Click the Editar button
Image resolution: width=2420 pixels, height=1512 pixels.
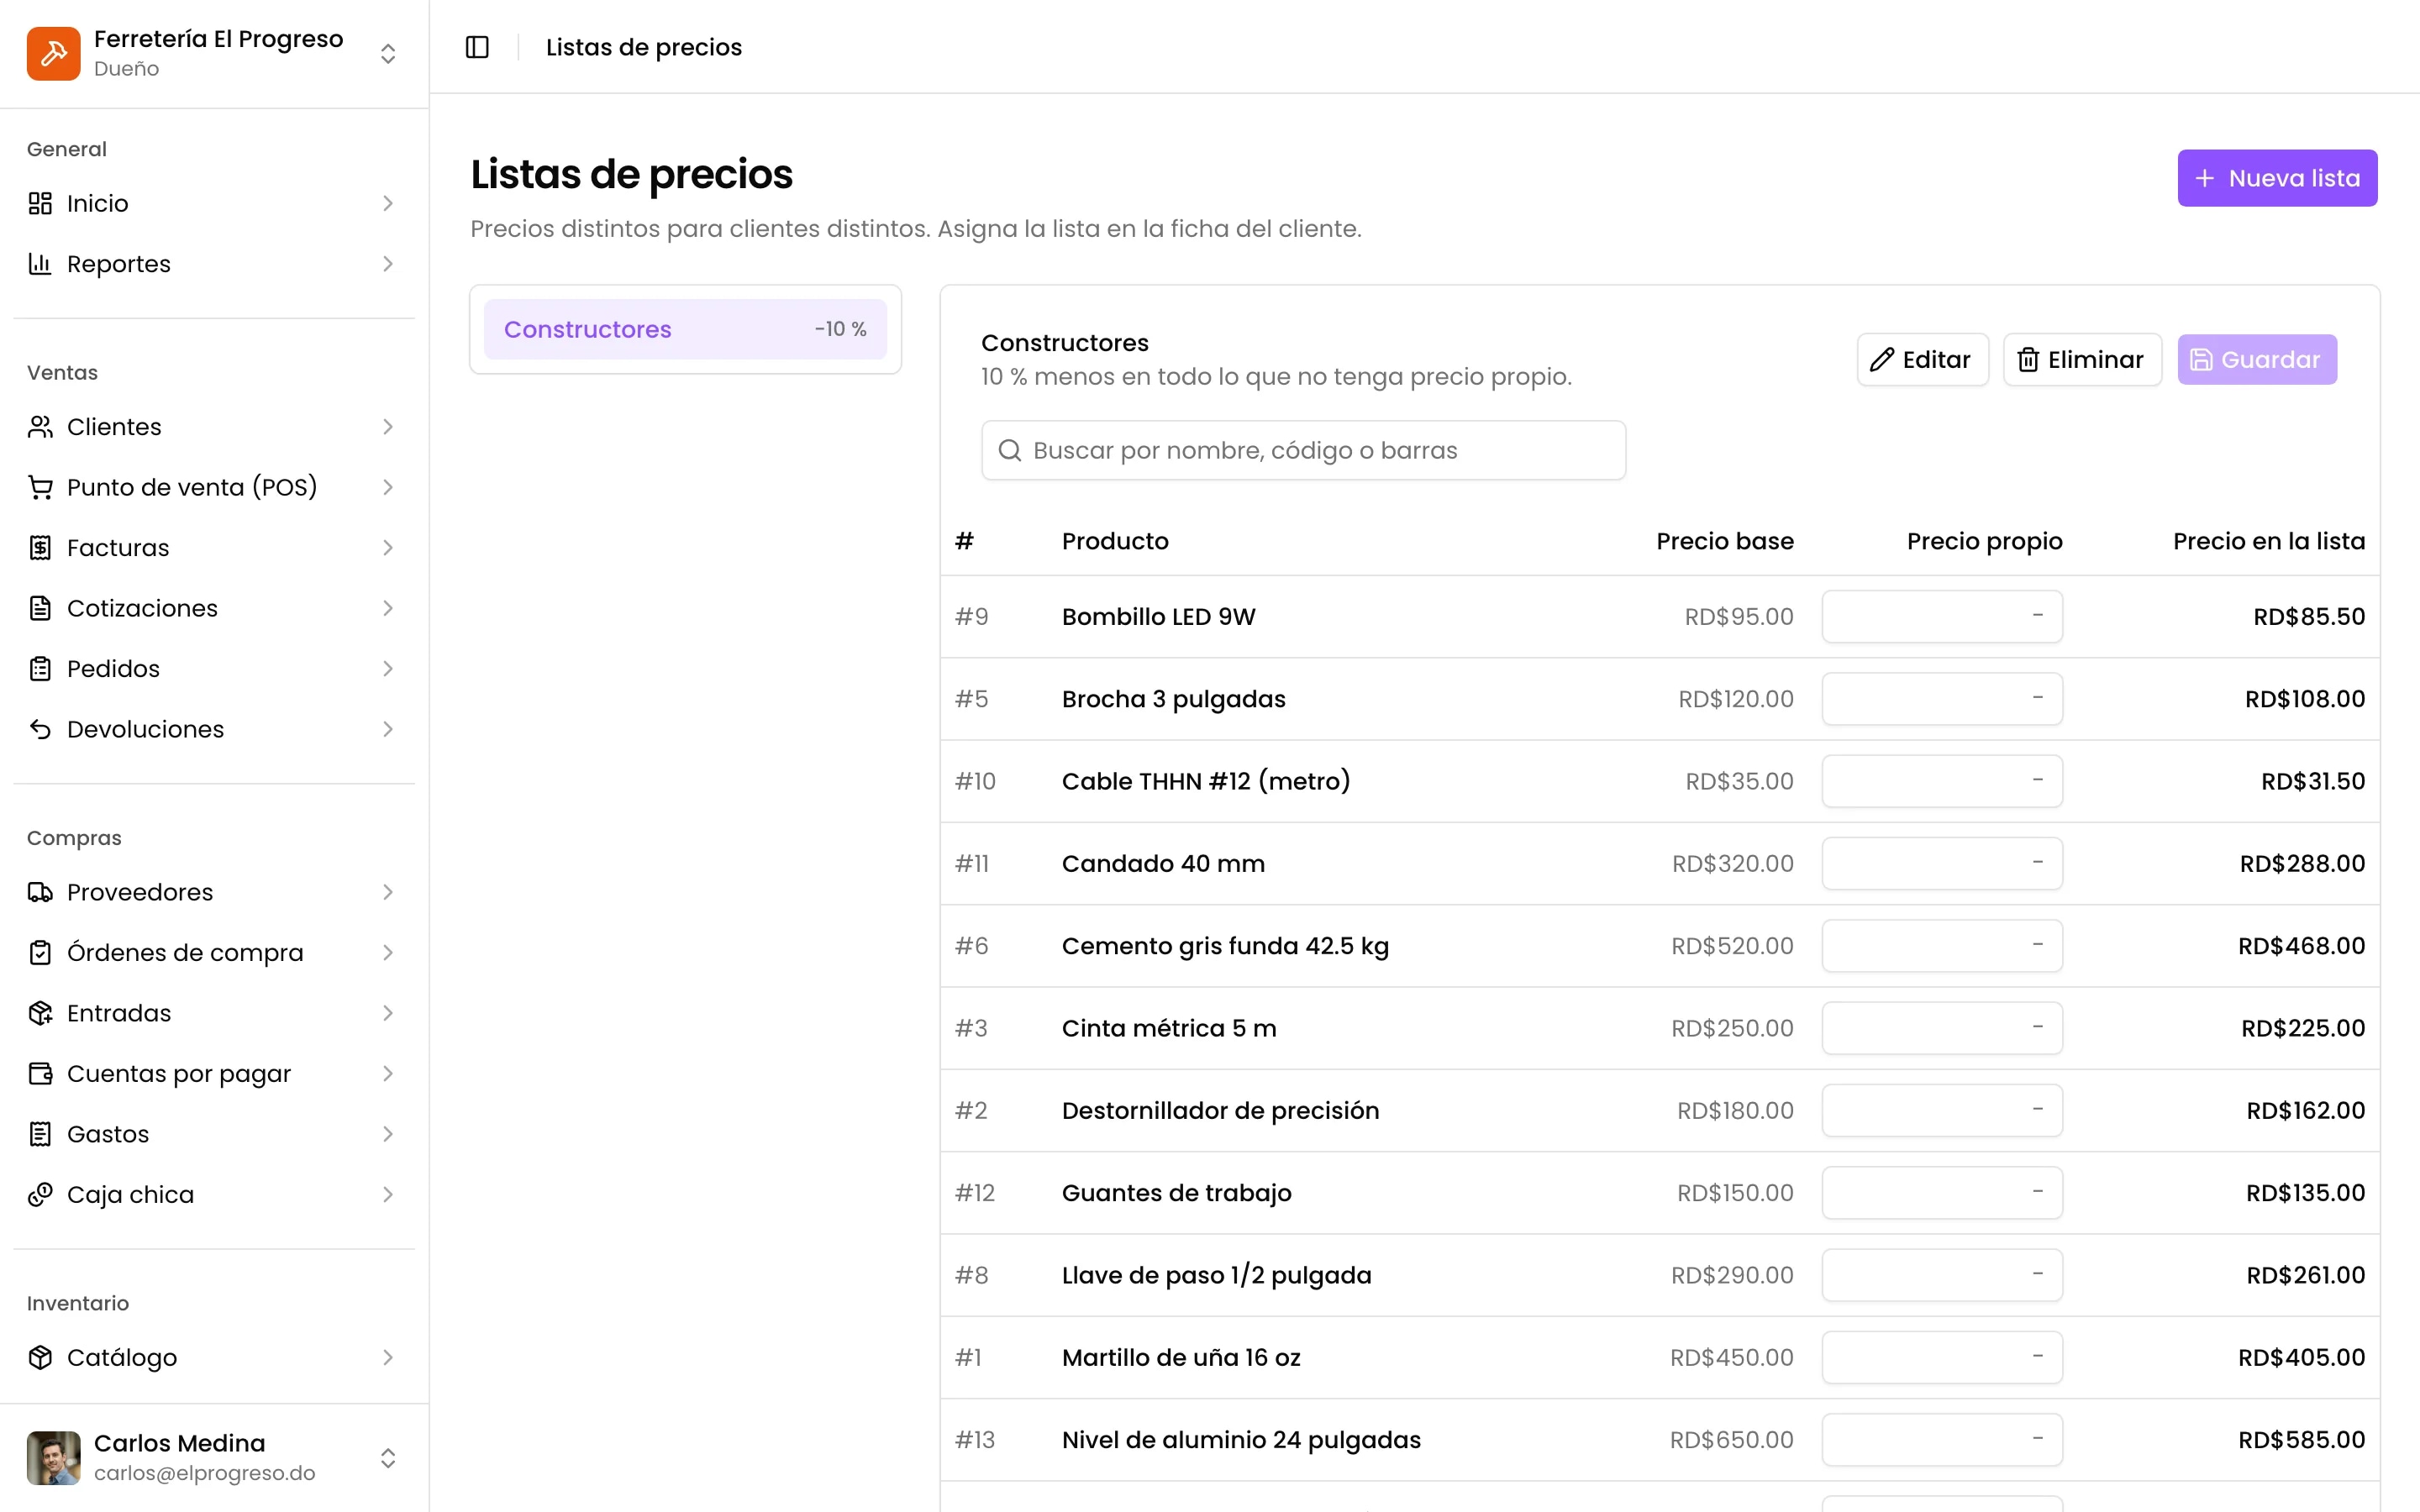[x=1922, y=359]
